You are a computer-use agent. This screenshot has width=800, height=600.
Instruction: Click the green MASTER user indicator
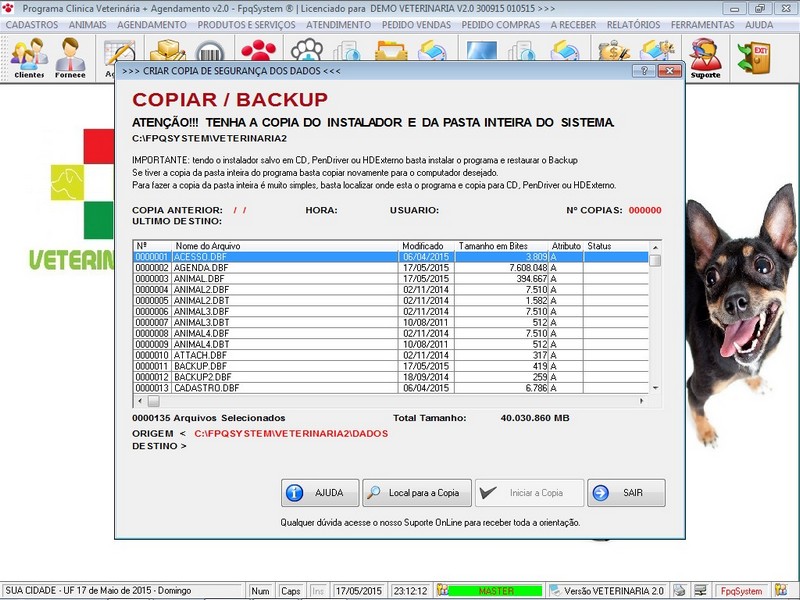495,591
